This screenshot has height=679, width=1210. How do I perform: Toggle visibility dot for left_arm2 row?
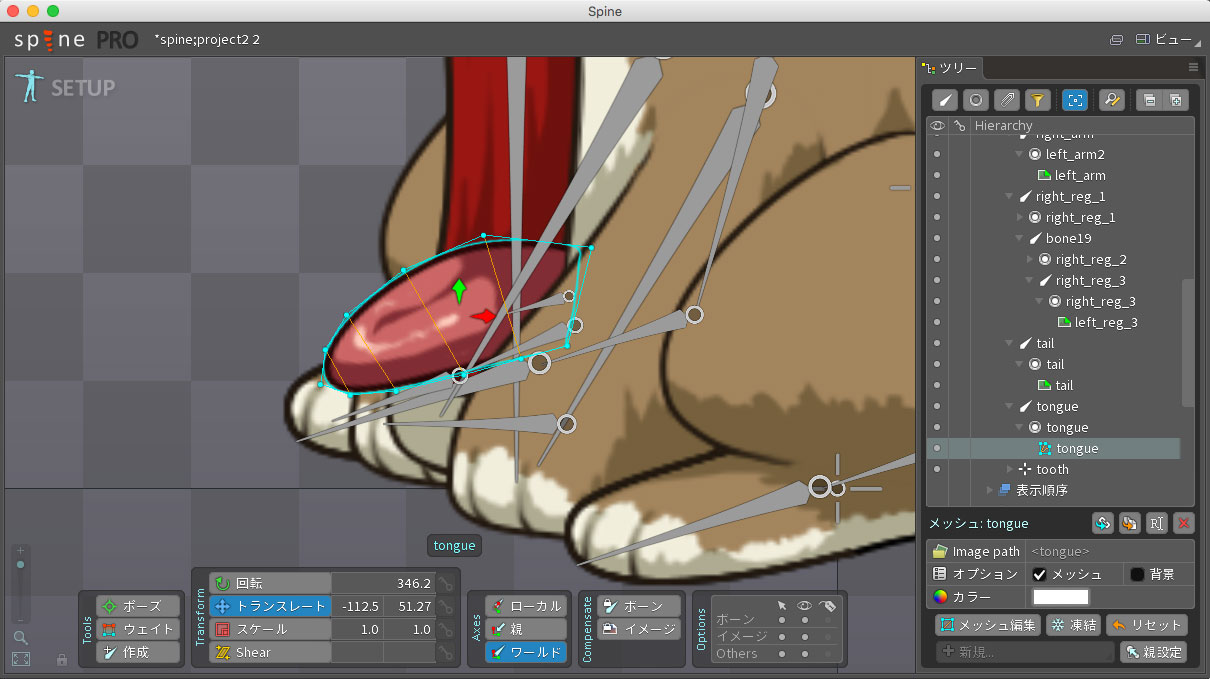[x=937, y=154]
